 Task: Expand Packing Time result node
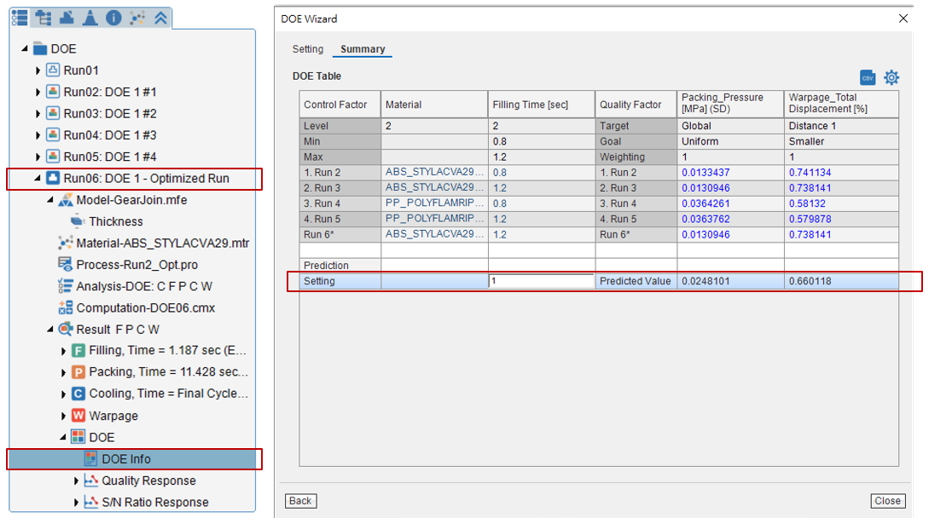63,372
